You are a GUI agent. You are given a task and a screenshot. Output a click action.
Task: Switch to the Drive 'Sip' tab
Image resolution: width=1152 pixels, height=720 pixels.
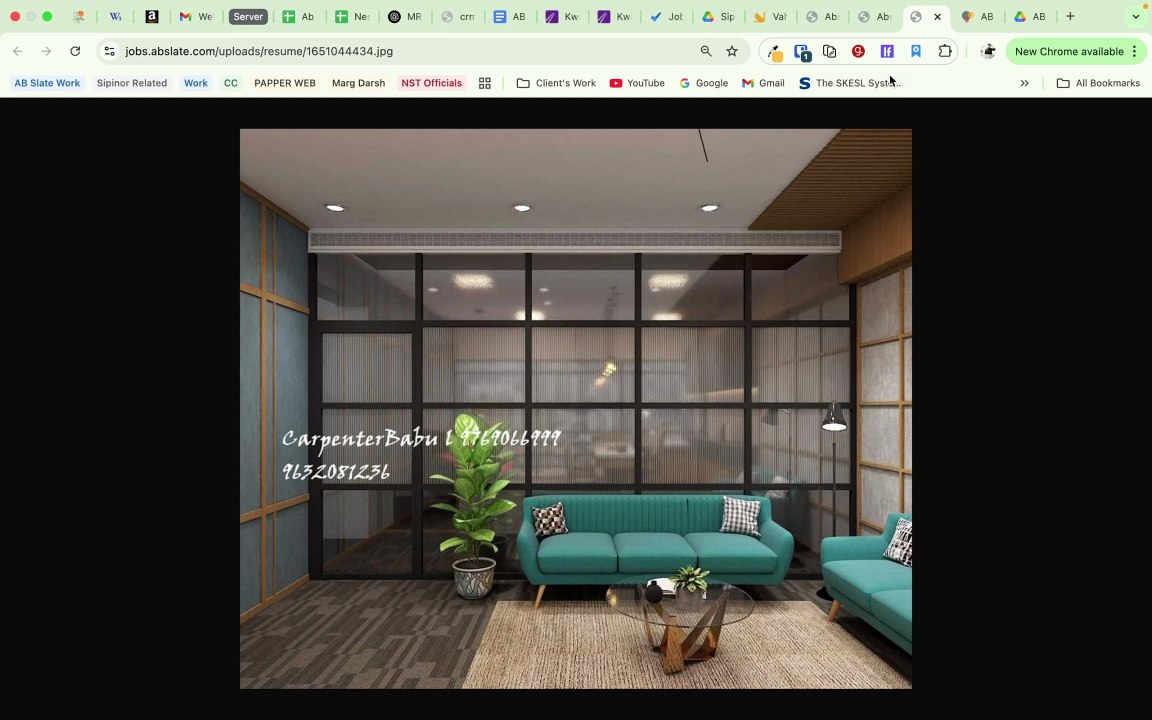tap(719, 16)
